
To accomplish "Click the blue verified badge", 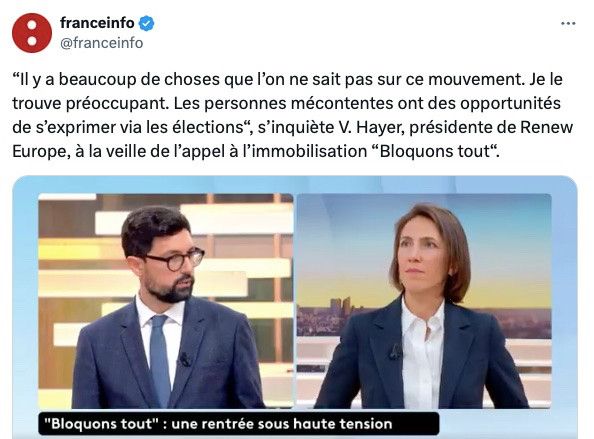I will point(146,23).
